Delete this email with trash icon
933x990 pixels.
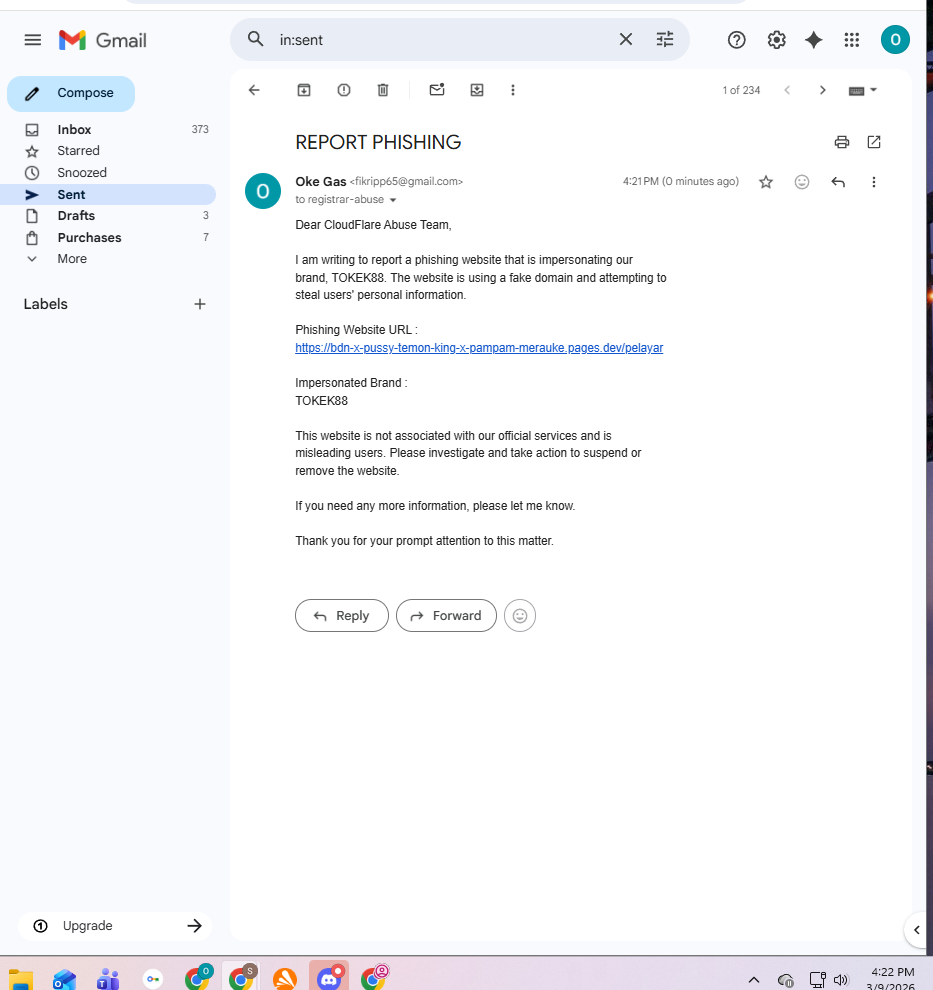(383, 90)
